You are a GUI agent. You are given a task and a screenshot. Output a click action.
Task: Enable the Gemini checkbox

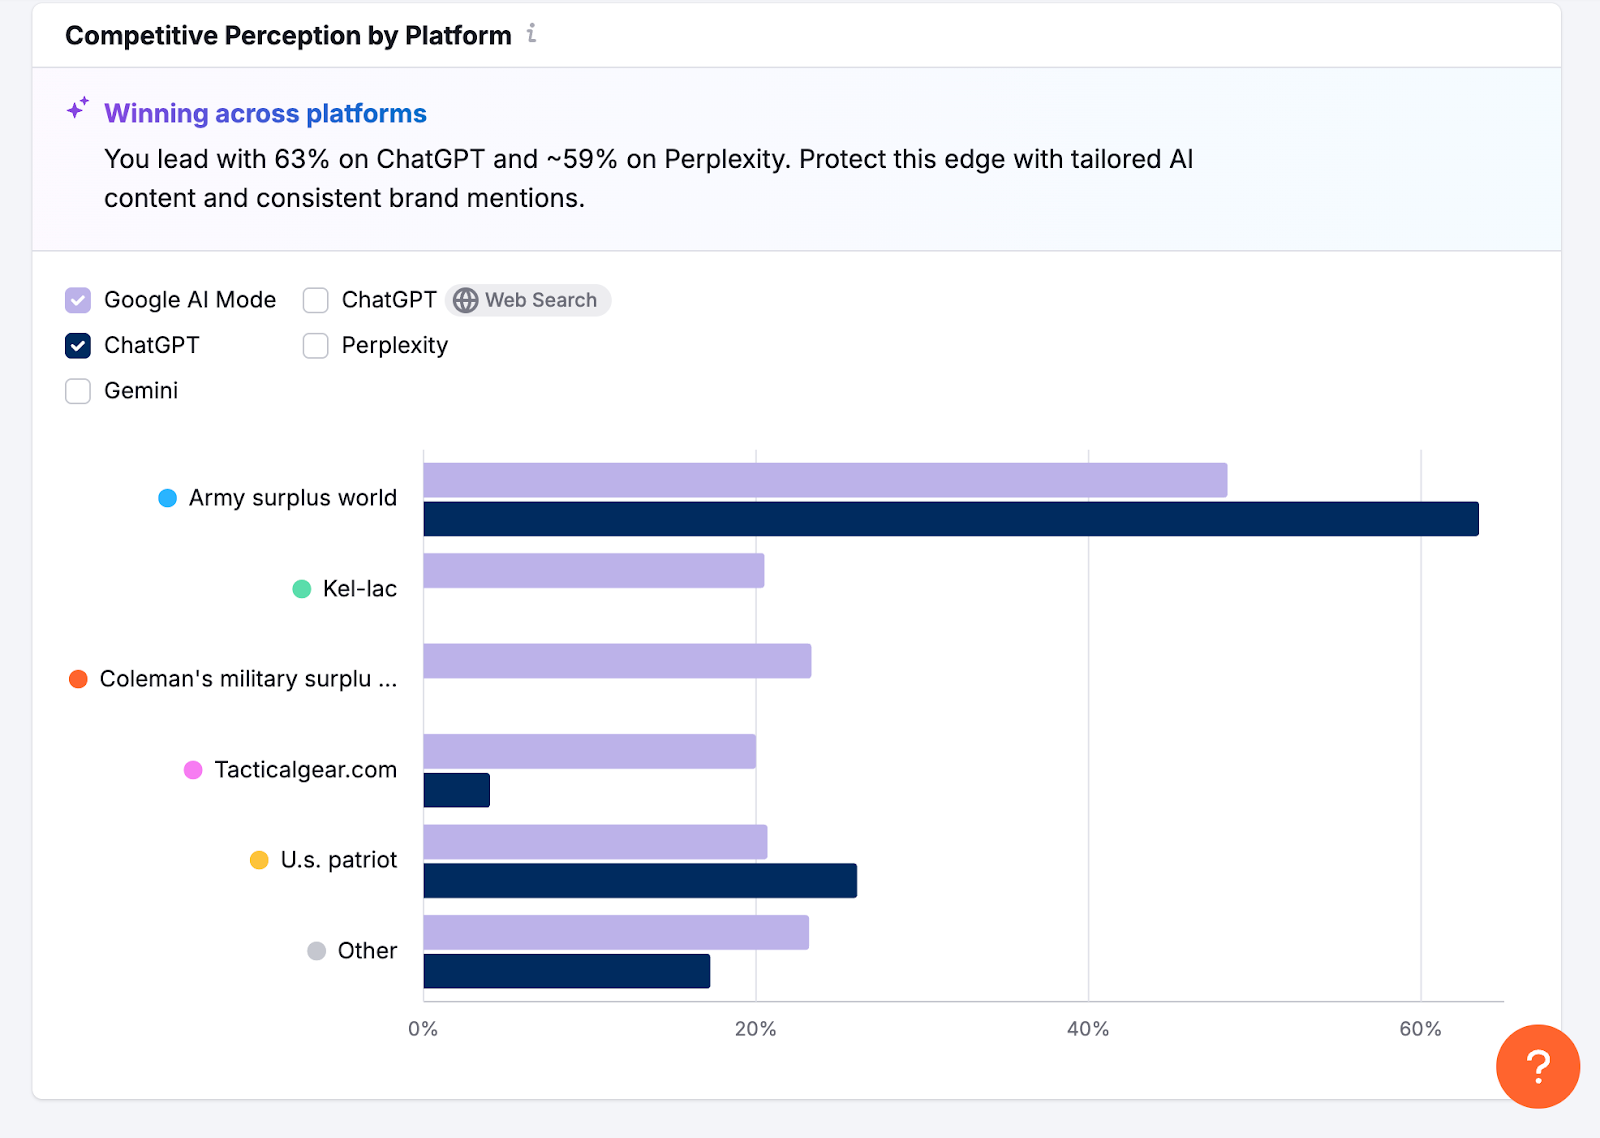78,390
